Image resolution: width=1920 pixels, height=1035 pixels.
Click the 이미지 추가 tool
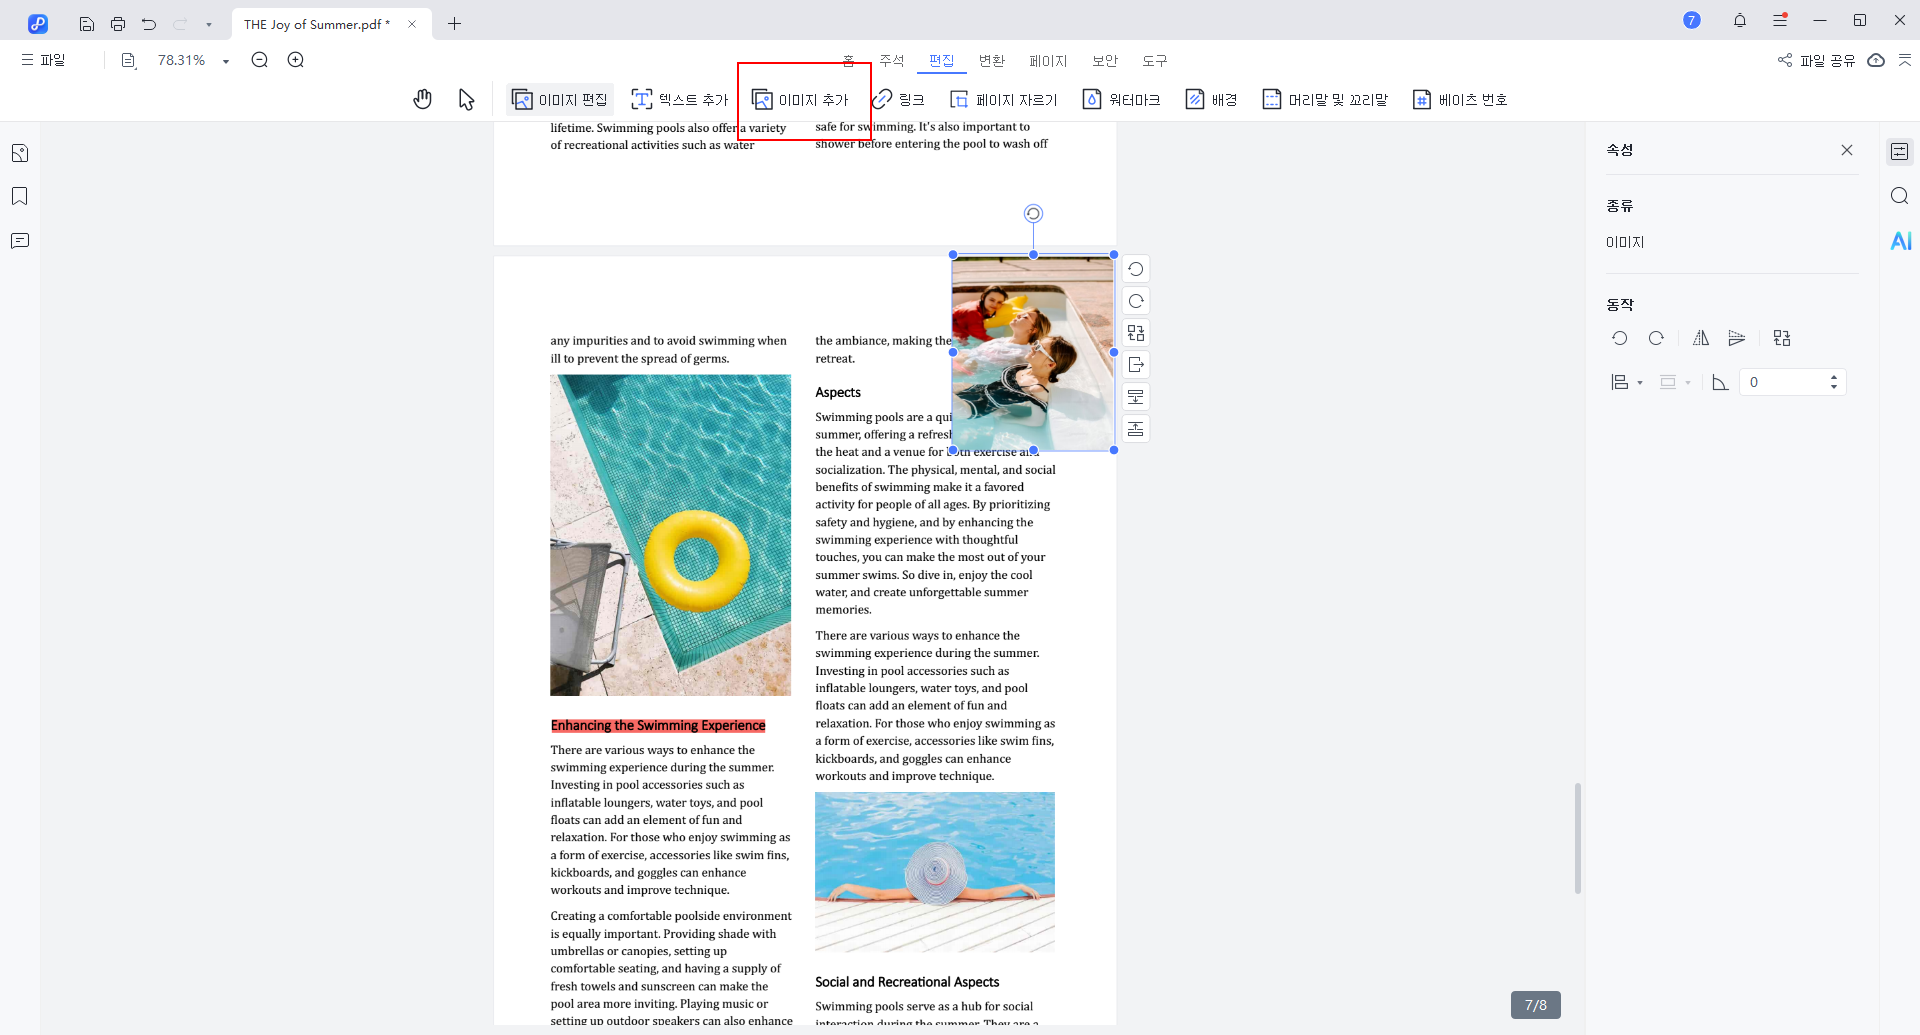click(801, 99)
